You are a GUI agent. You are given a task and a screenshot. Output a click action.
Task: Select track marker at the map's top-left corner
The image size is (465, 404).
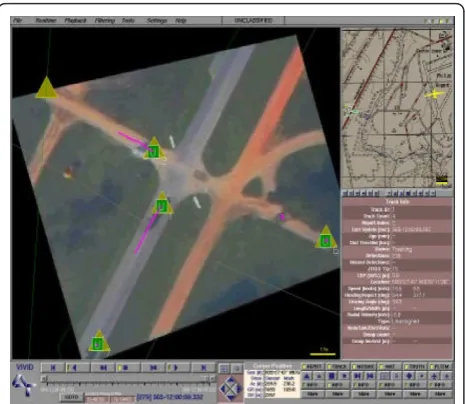tap(46, 87)
